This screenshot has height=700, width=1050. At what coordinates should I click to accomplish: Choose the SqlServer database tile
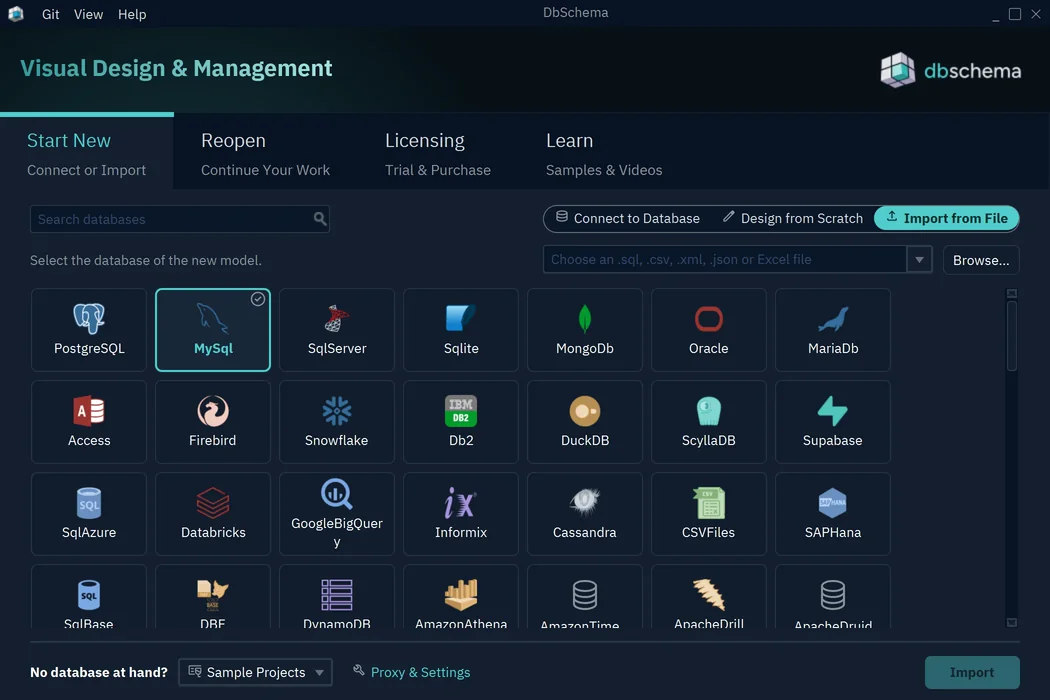click(x=337, y=330)
